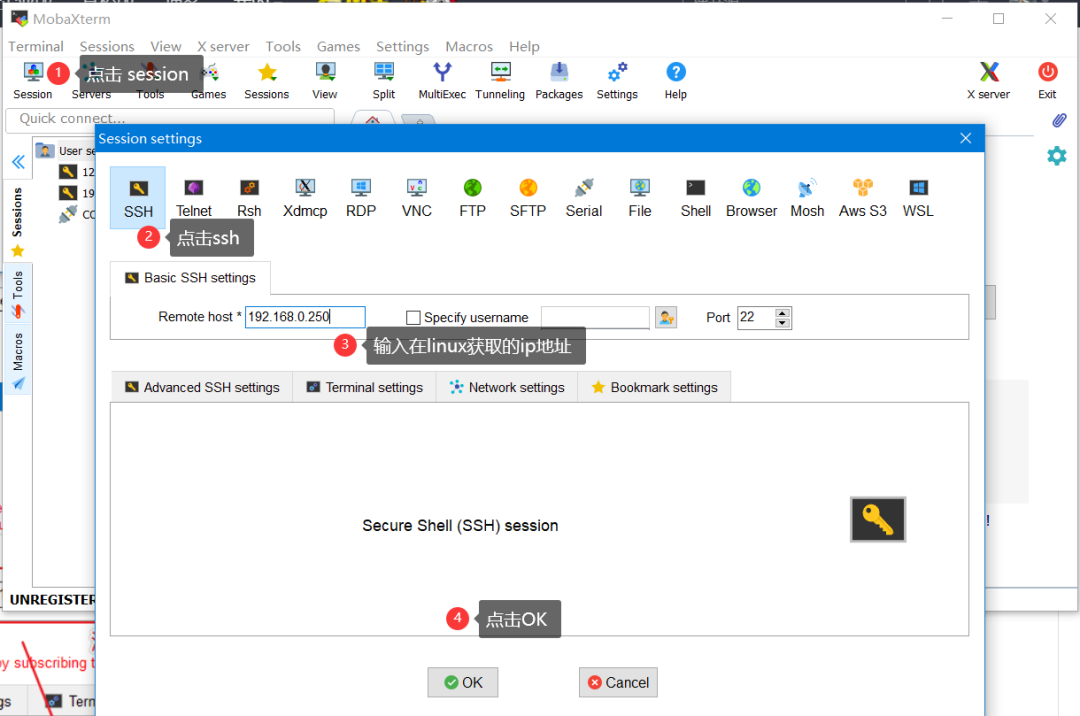Choose the RDP session type
The width and height of the screenshot is (1080, 716).
[361, 198]
